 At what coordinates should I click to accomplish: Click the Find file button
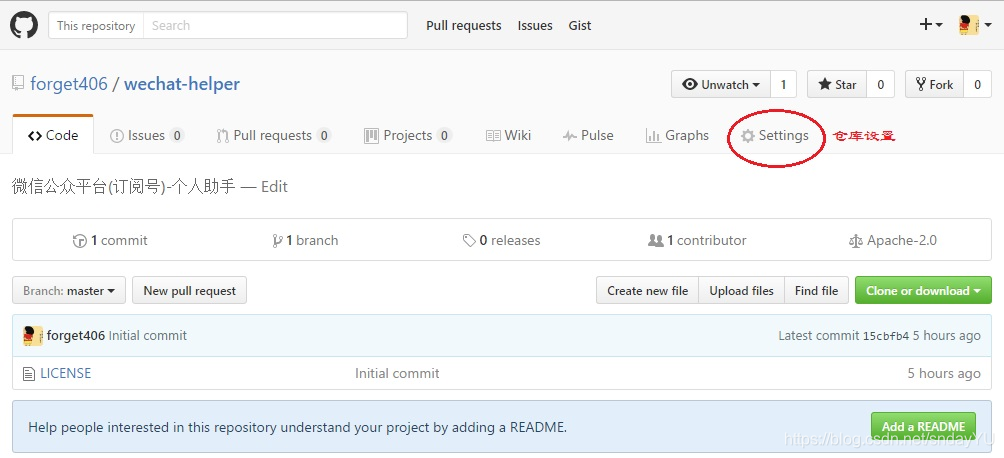pos(816,290)
